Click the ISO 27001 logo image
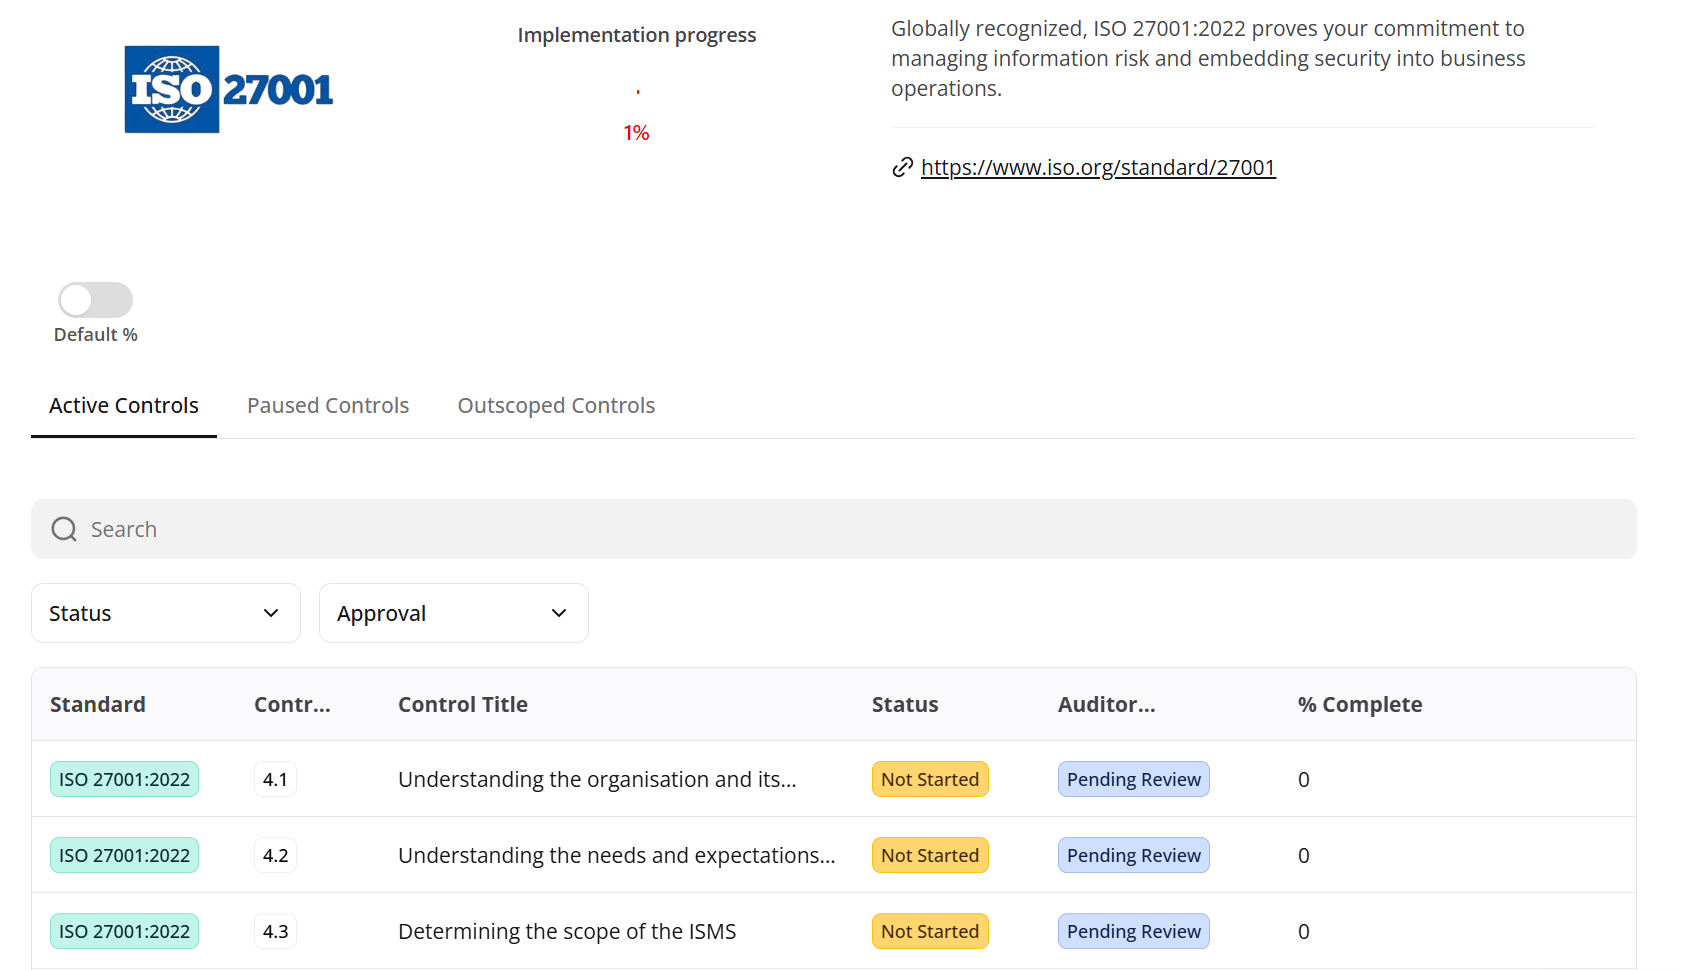The width and height of the screenshot is (1696, 970). pos(228,89)
